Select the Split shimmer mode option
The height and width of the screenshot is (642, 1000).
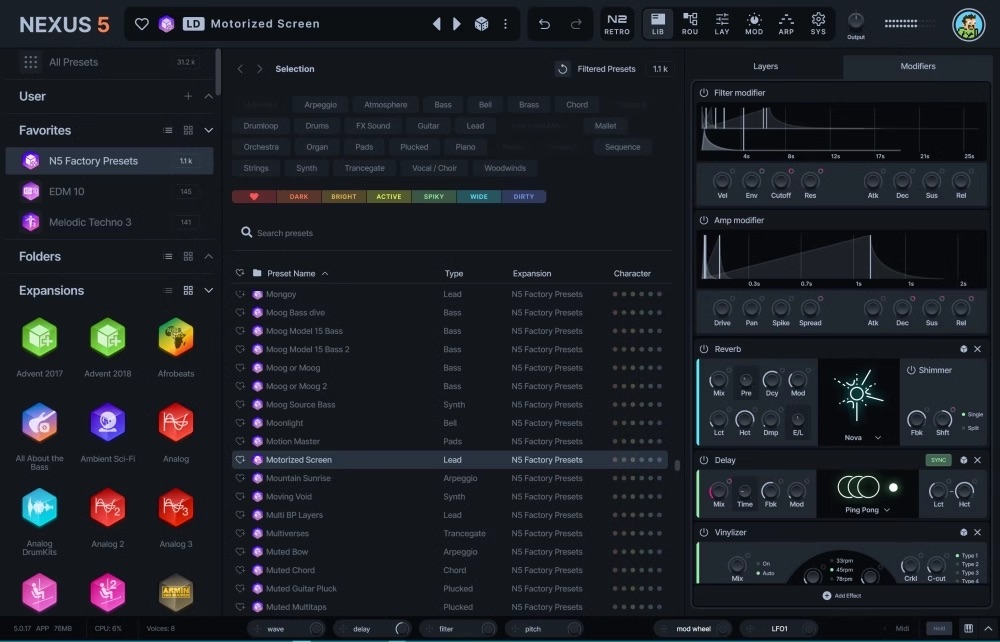pyautogui.click(x=973, y=428)
